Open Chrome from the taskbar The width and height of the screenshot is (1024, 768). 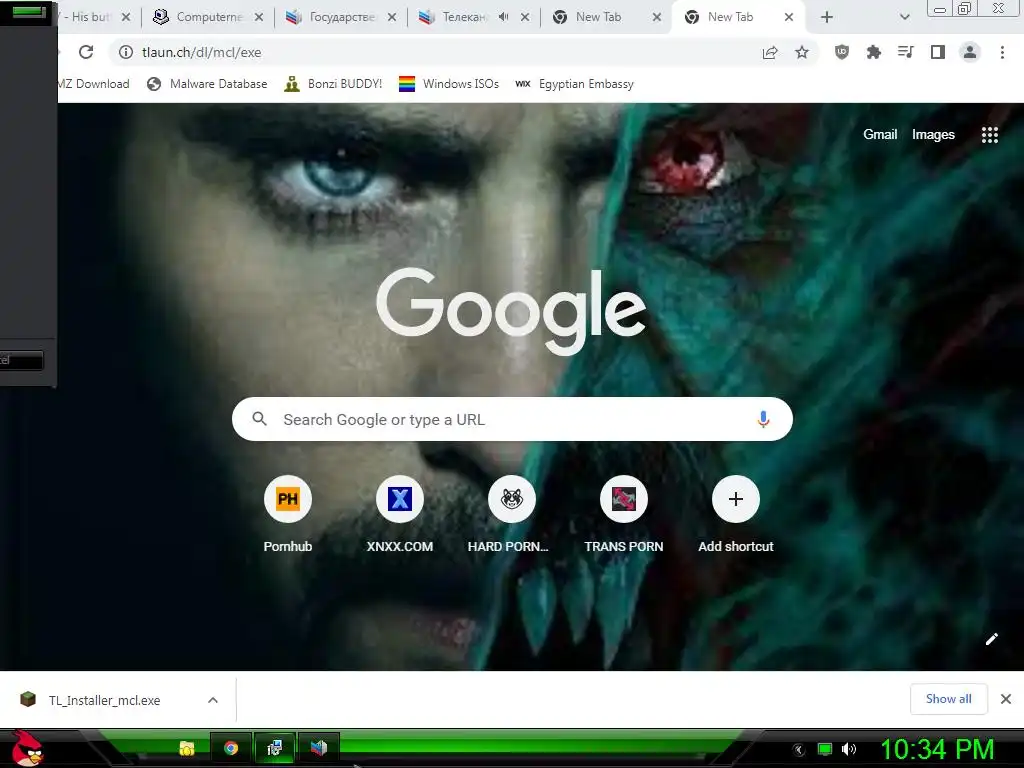pos(231,748)
